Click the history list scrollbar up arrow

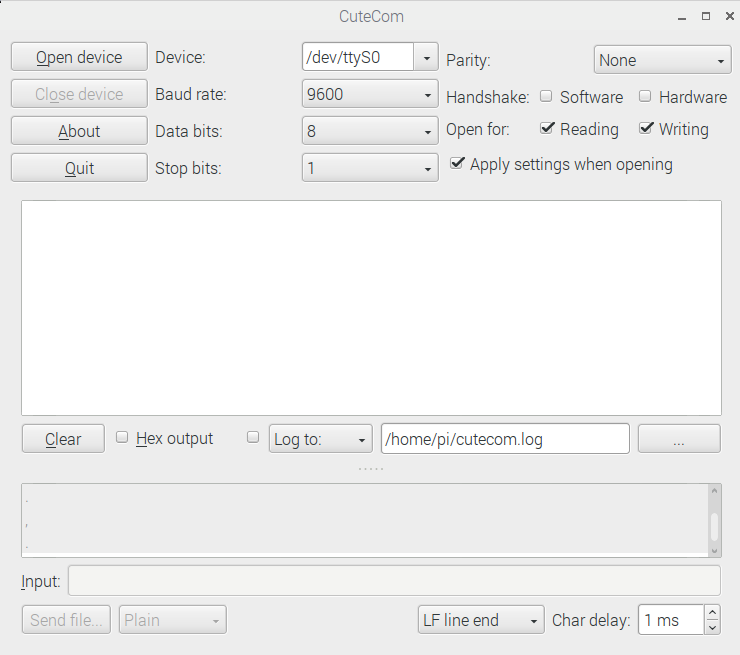(715, 491)
